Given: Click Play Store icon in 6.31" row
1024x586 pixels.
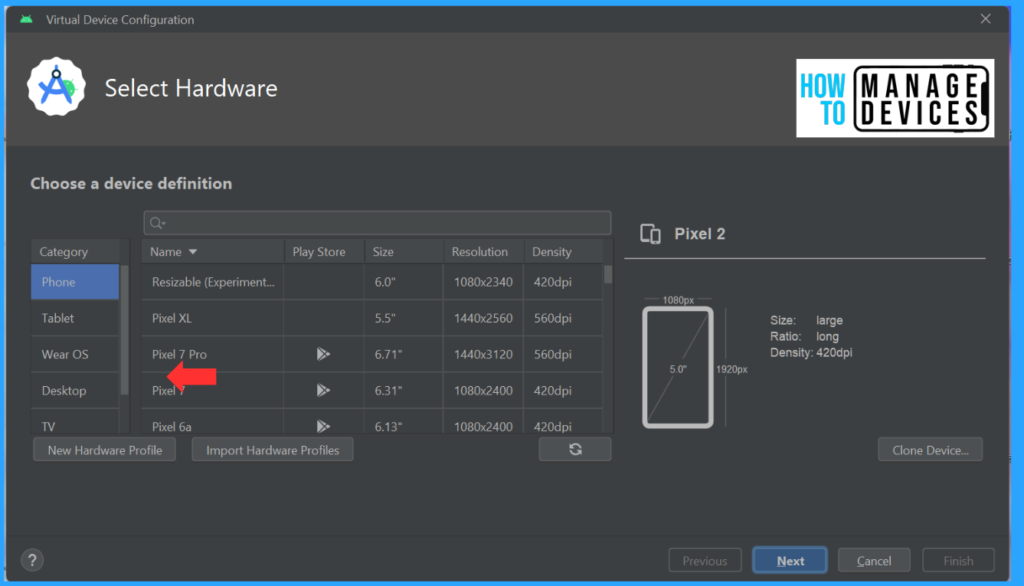Looking at the screenshot, I should pos(323,390).
